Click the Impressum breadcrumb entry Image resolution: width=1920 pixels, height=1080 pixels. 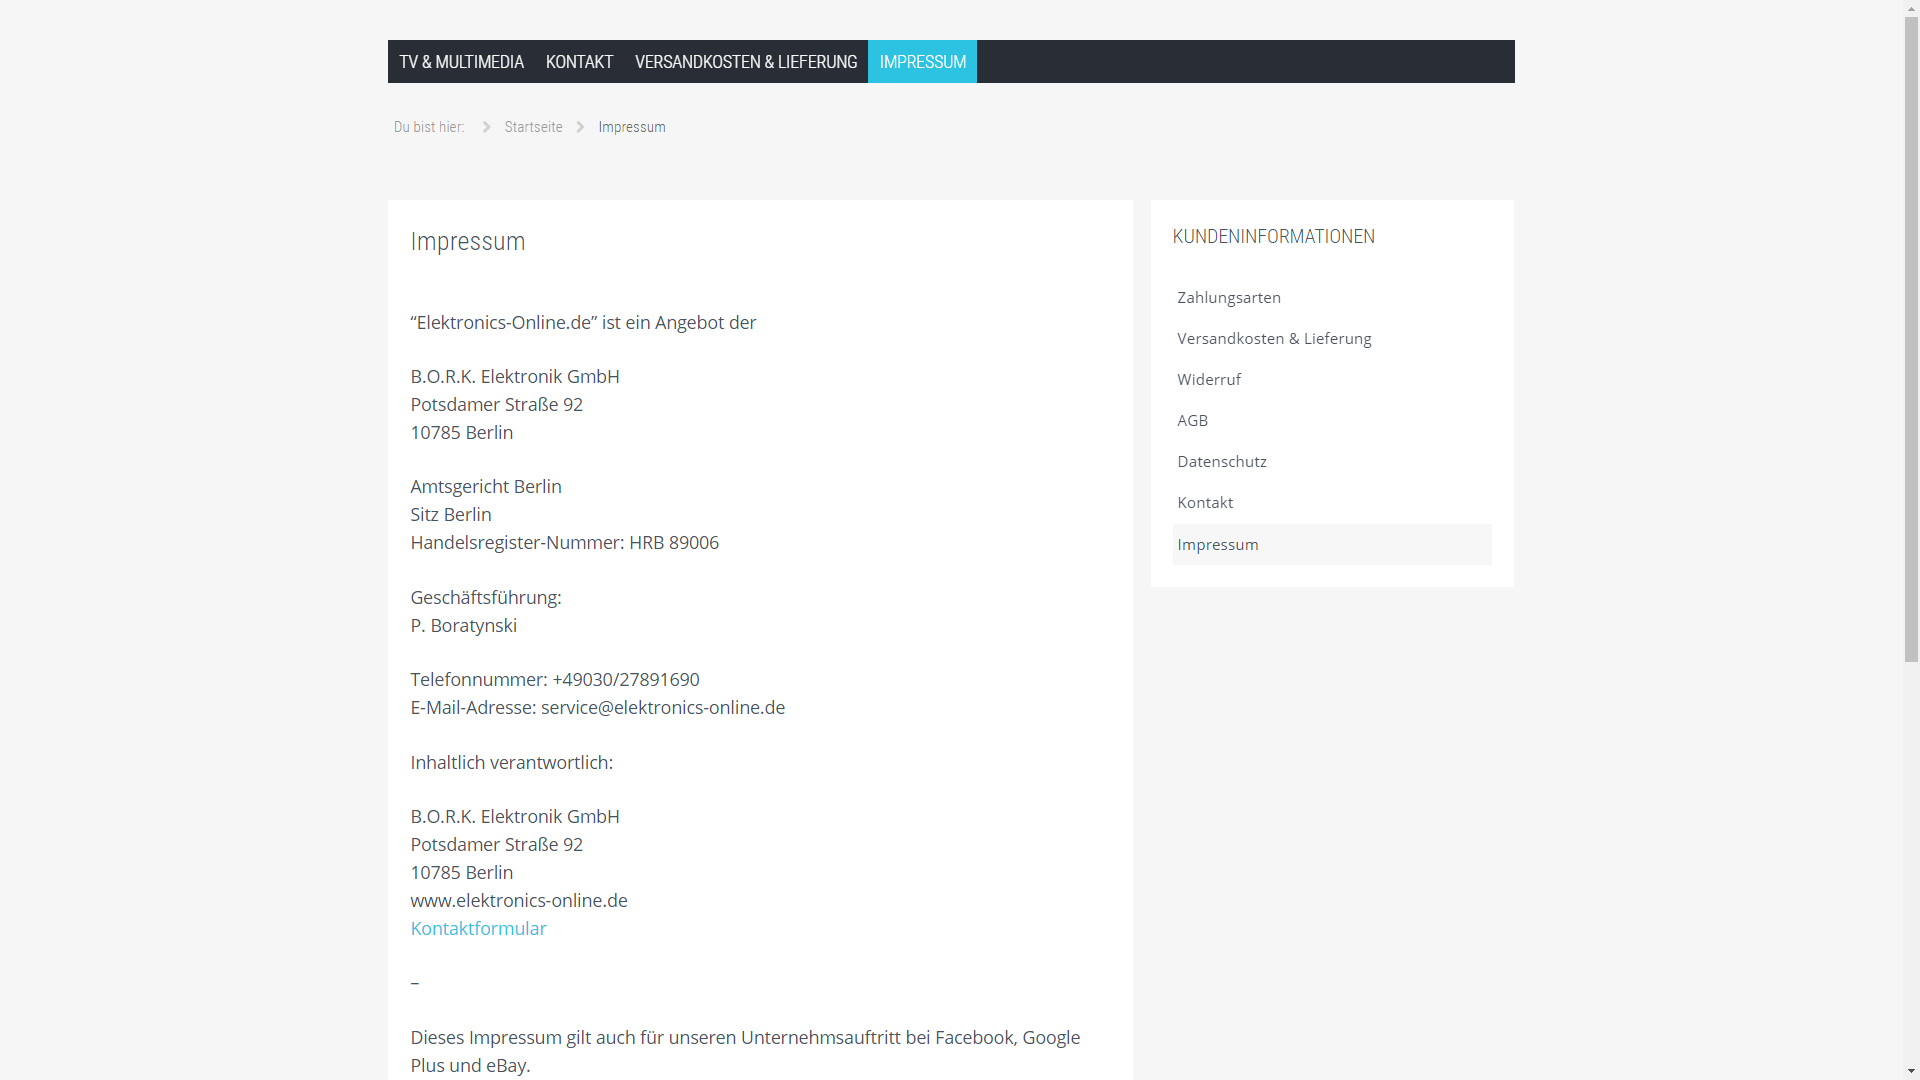point(632,127)
